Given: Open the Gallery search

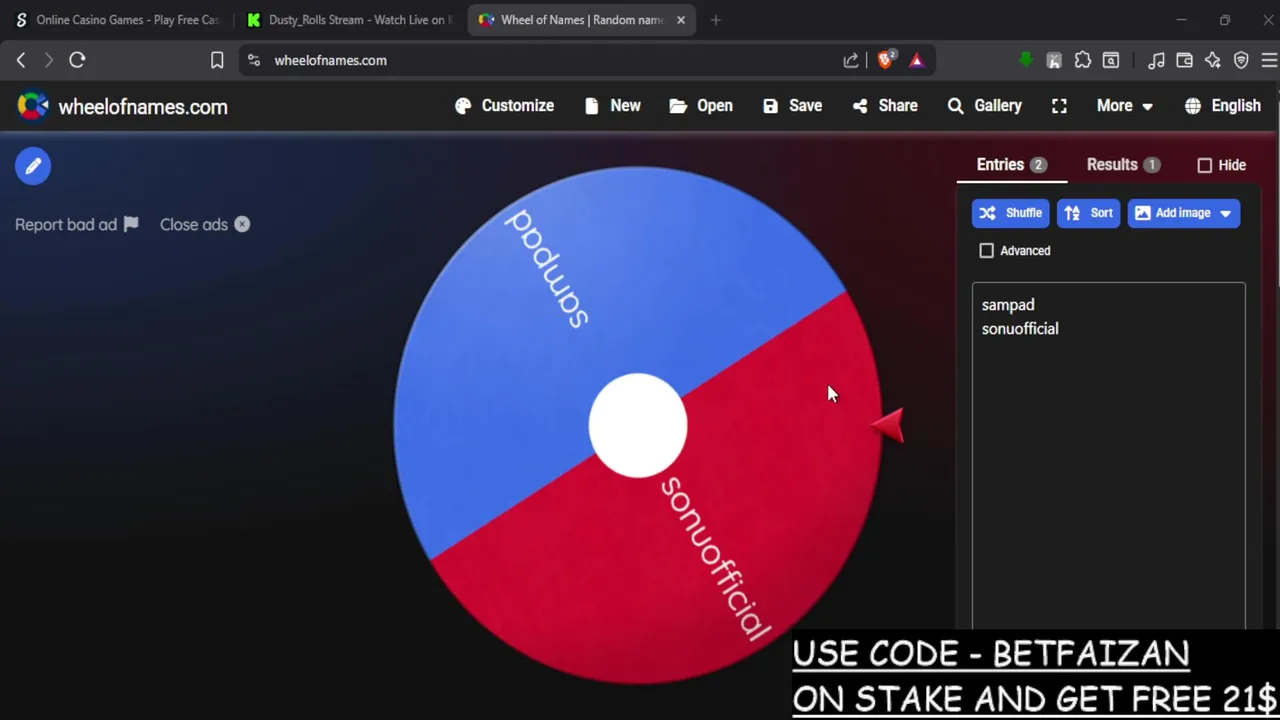Looking at the screenshot, I should click(985, 106).
